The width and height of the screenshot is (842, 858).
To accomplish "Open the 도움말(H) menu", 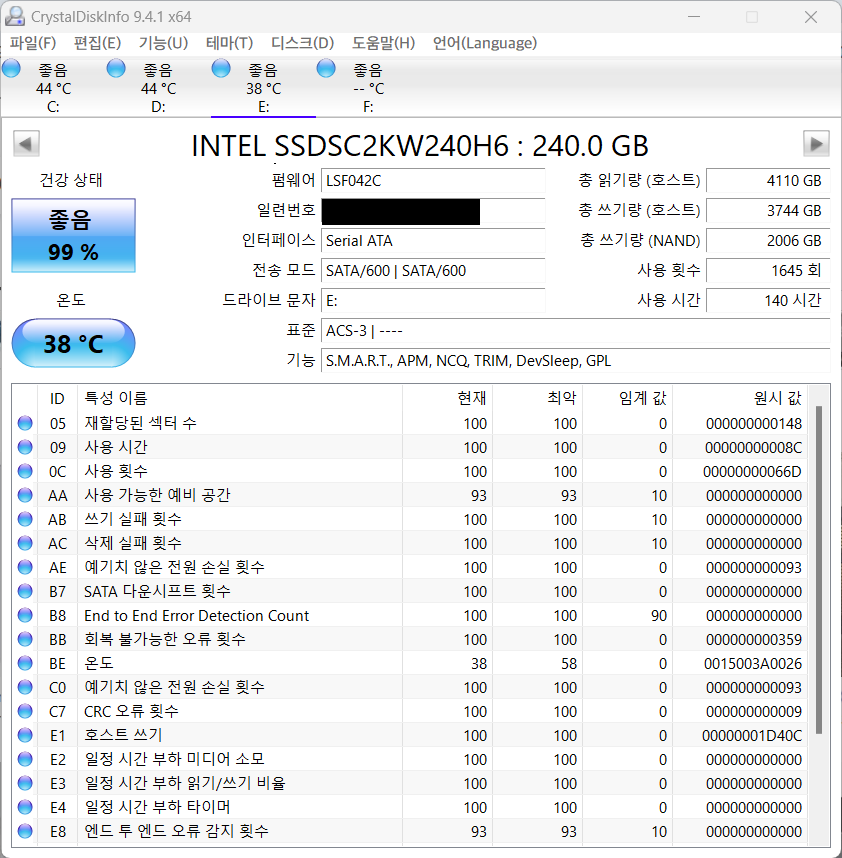I will (383, 43).
